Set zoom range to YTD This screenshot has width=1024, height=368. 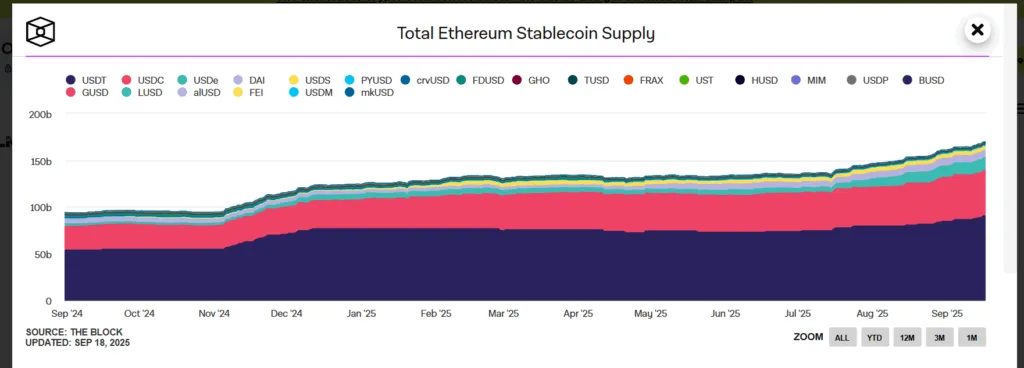tap(874, 337)
